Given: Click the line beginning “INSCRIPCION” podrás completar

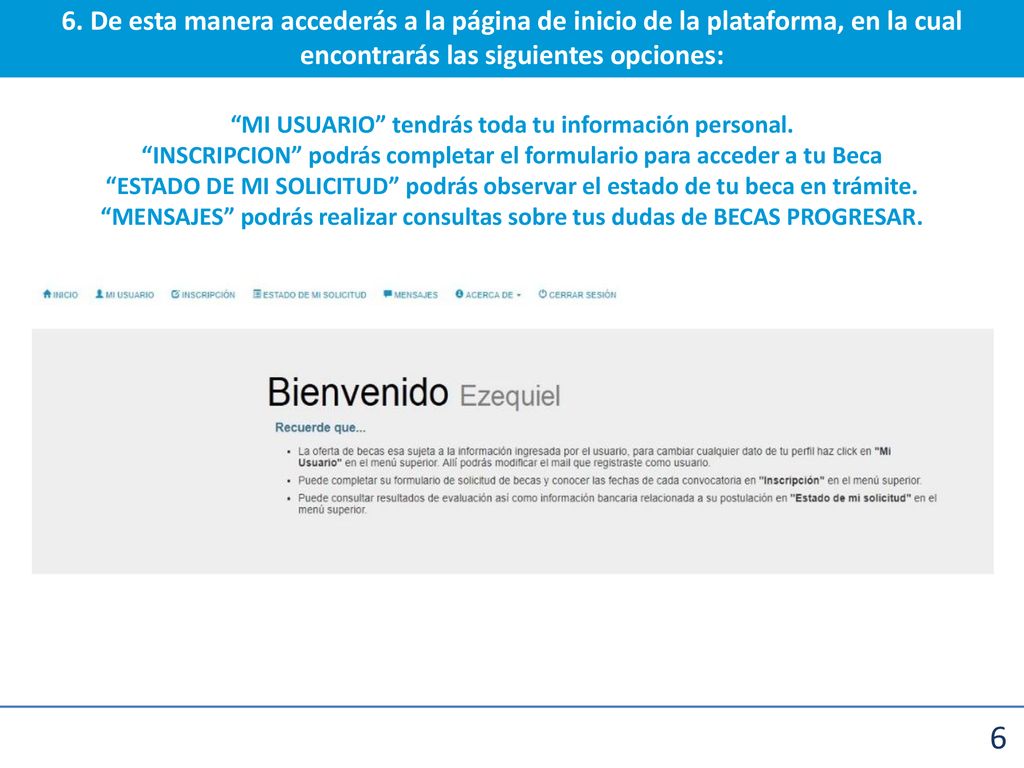Looking at the screenshot, I should tap(512, 155).
